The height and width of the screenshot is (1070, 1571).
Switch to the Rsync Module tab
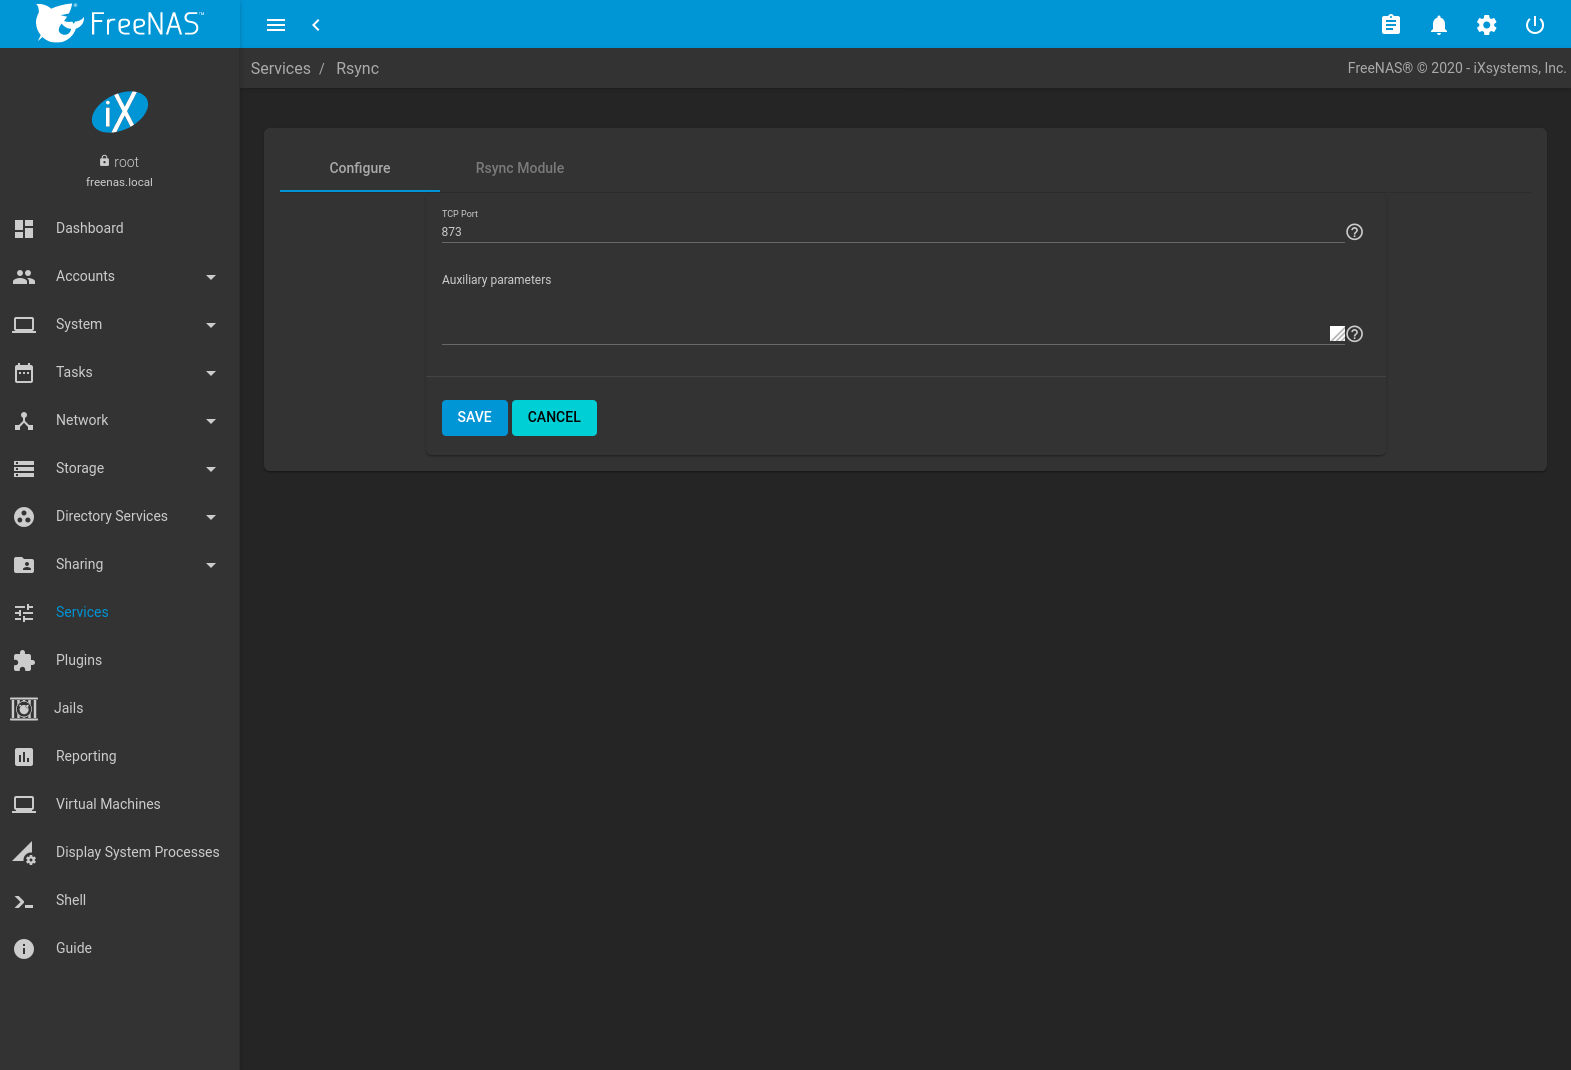click(x=519, y=168)
